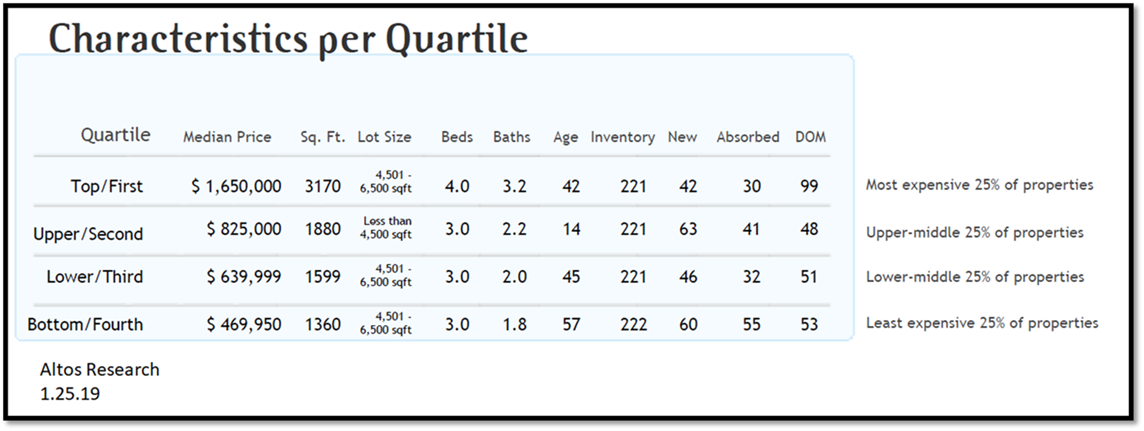This screenshot has height=431, width=1144.
Task: Select the Bottom/Fourth row label
Action: 85,324
